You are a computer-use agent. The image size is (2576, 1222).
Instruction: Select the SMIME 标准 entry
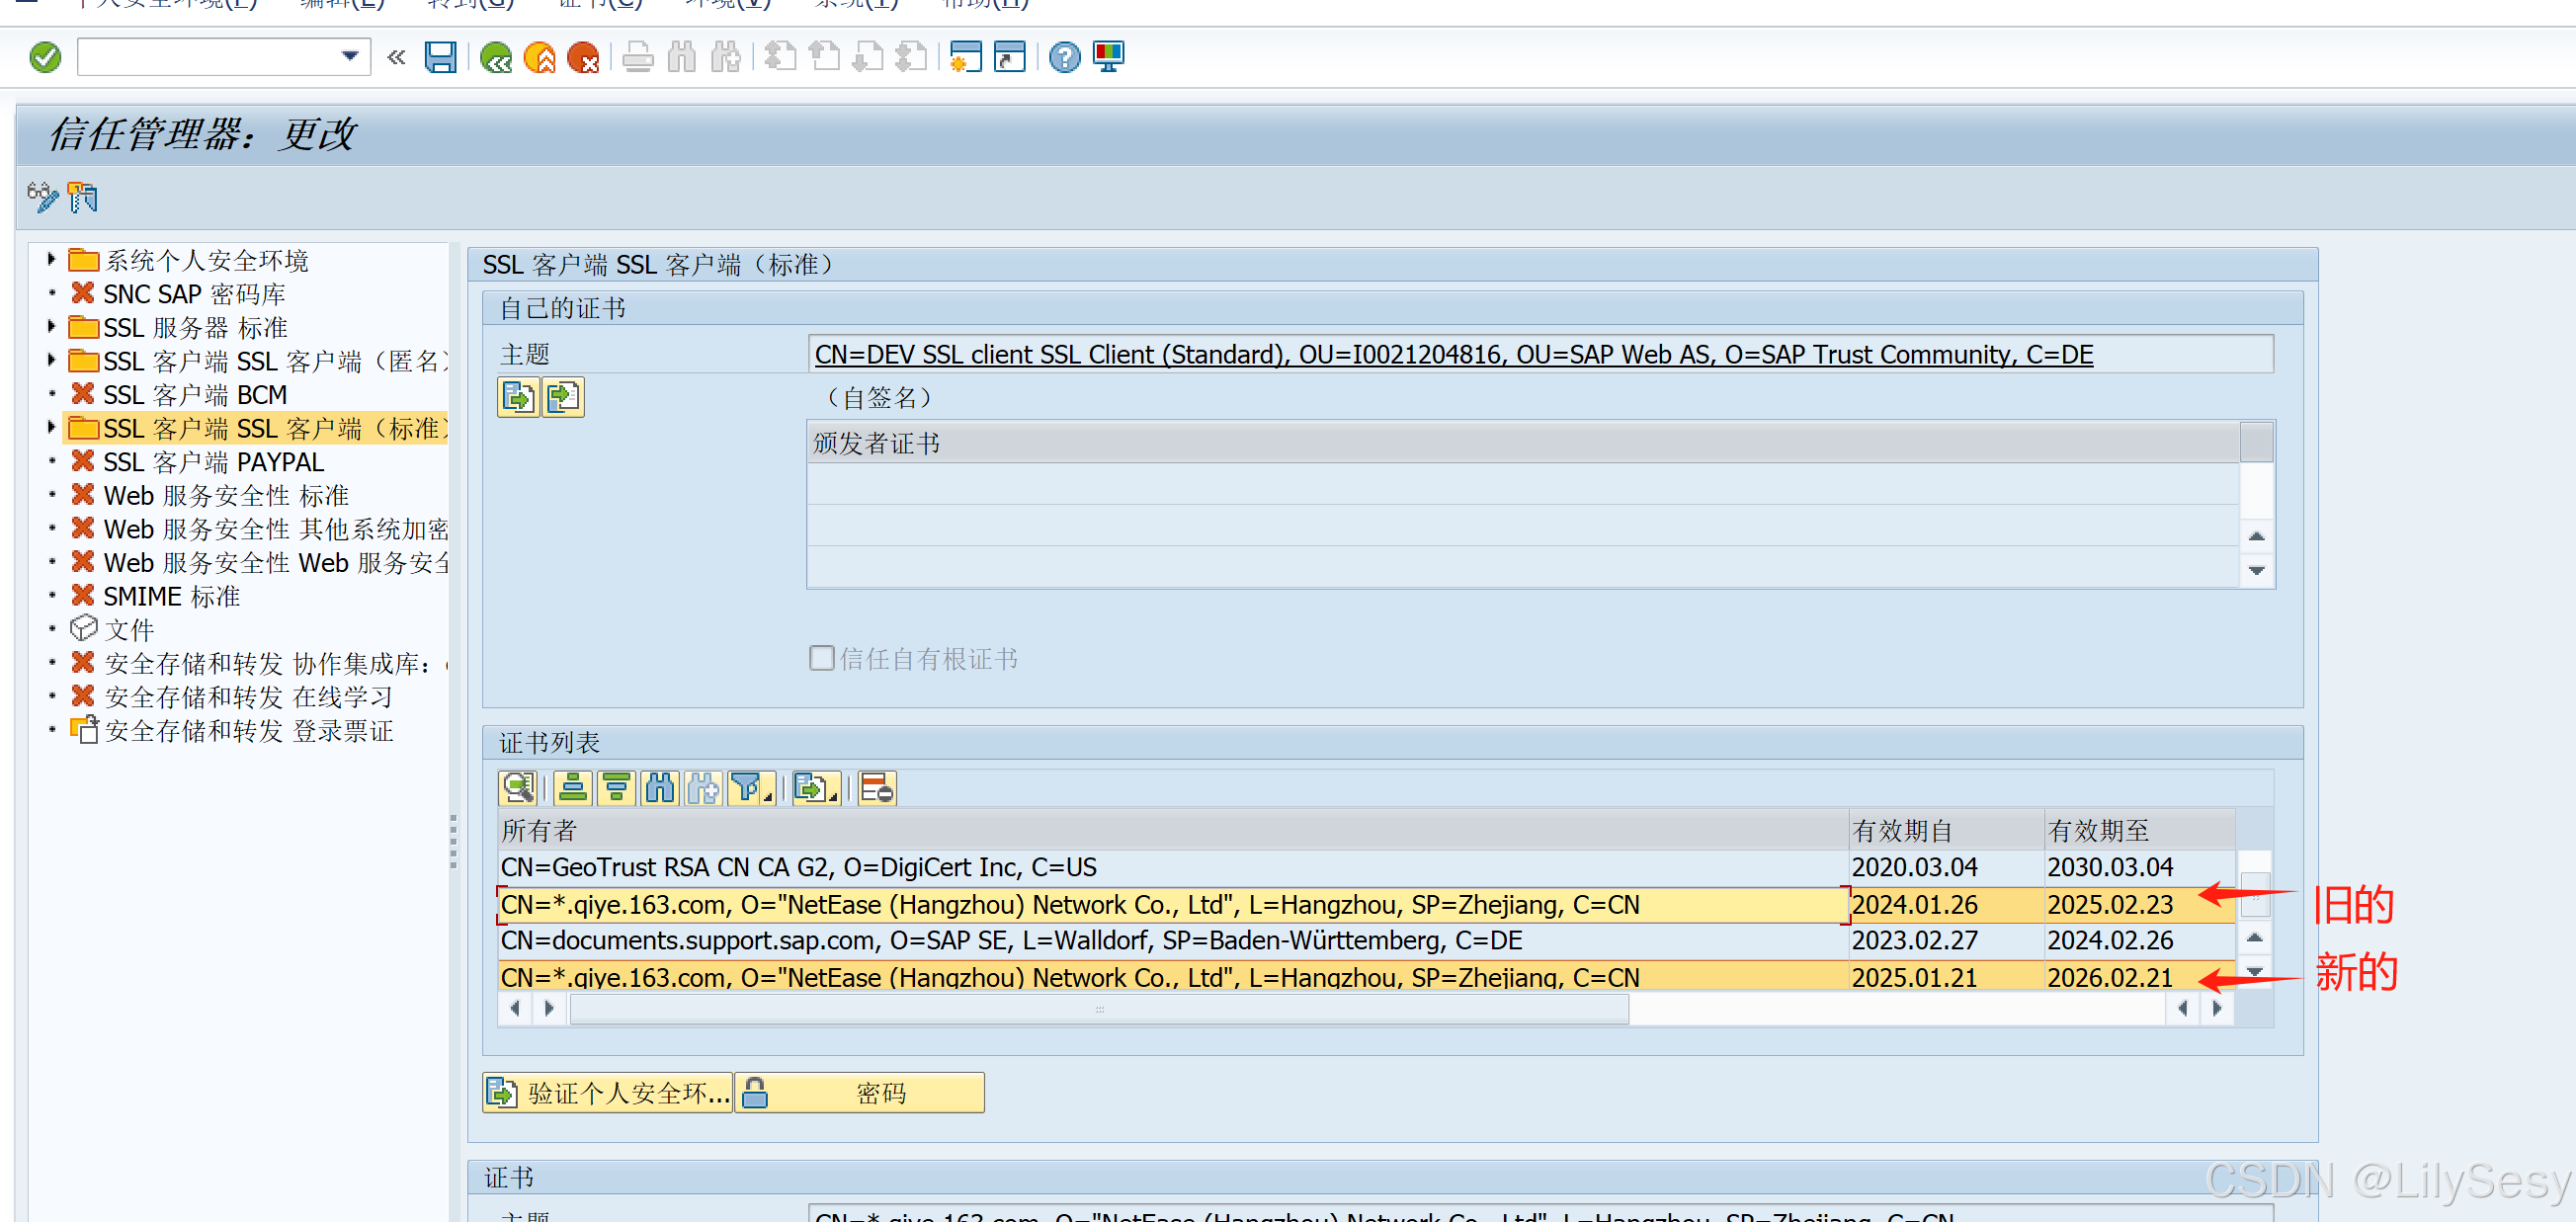[x=171, y=595]
